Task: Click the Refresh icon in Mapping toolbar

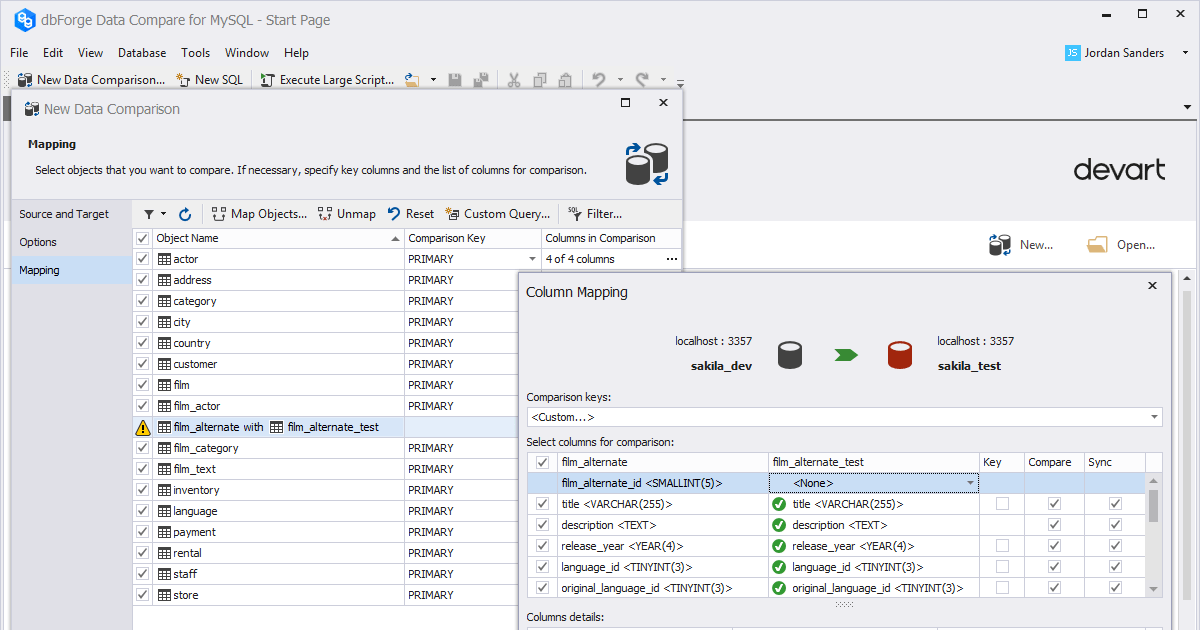Action: coord(185,214)
